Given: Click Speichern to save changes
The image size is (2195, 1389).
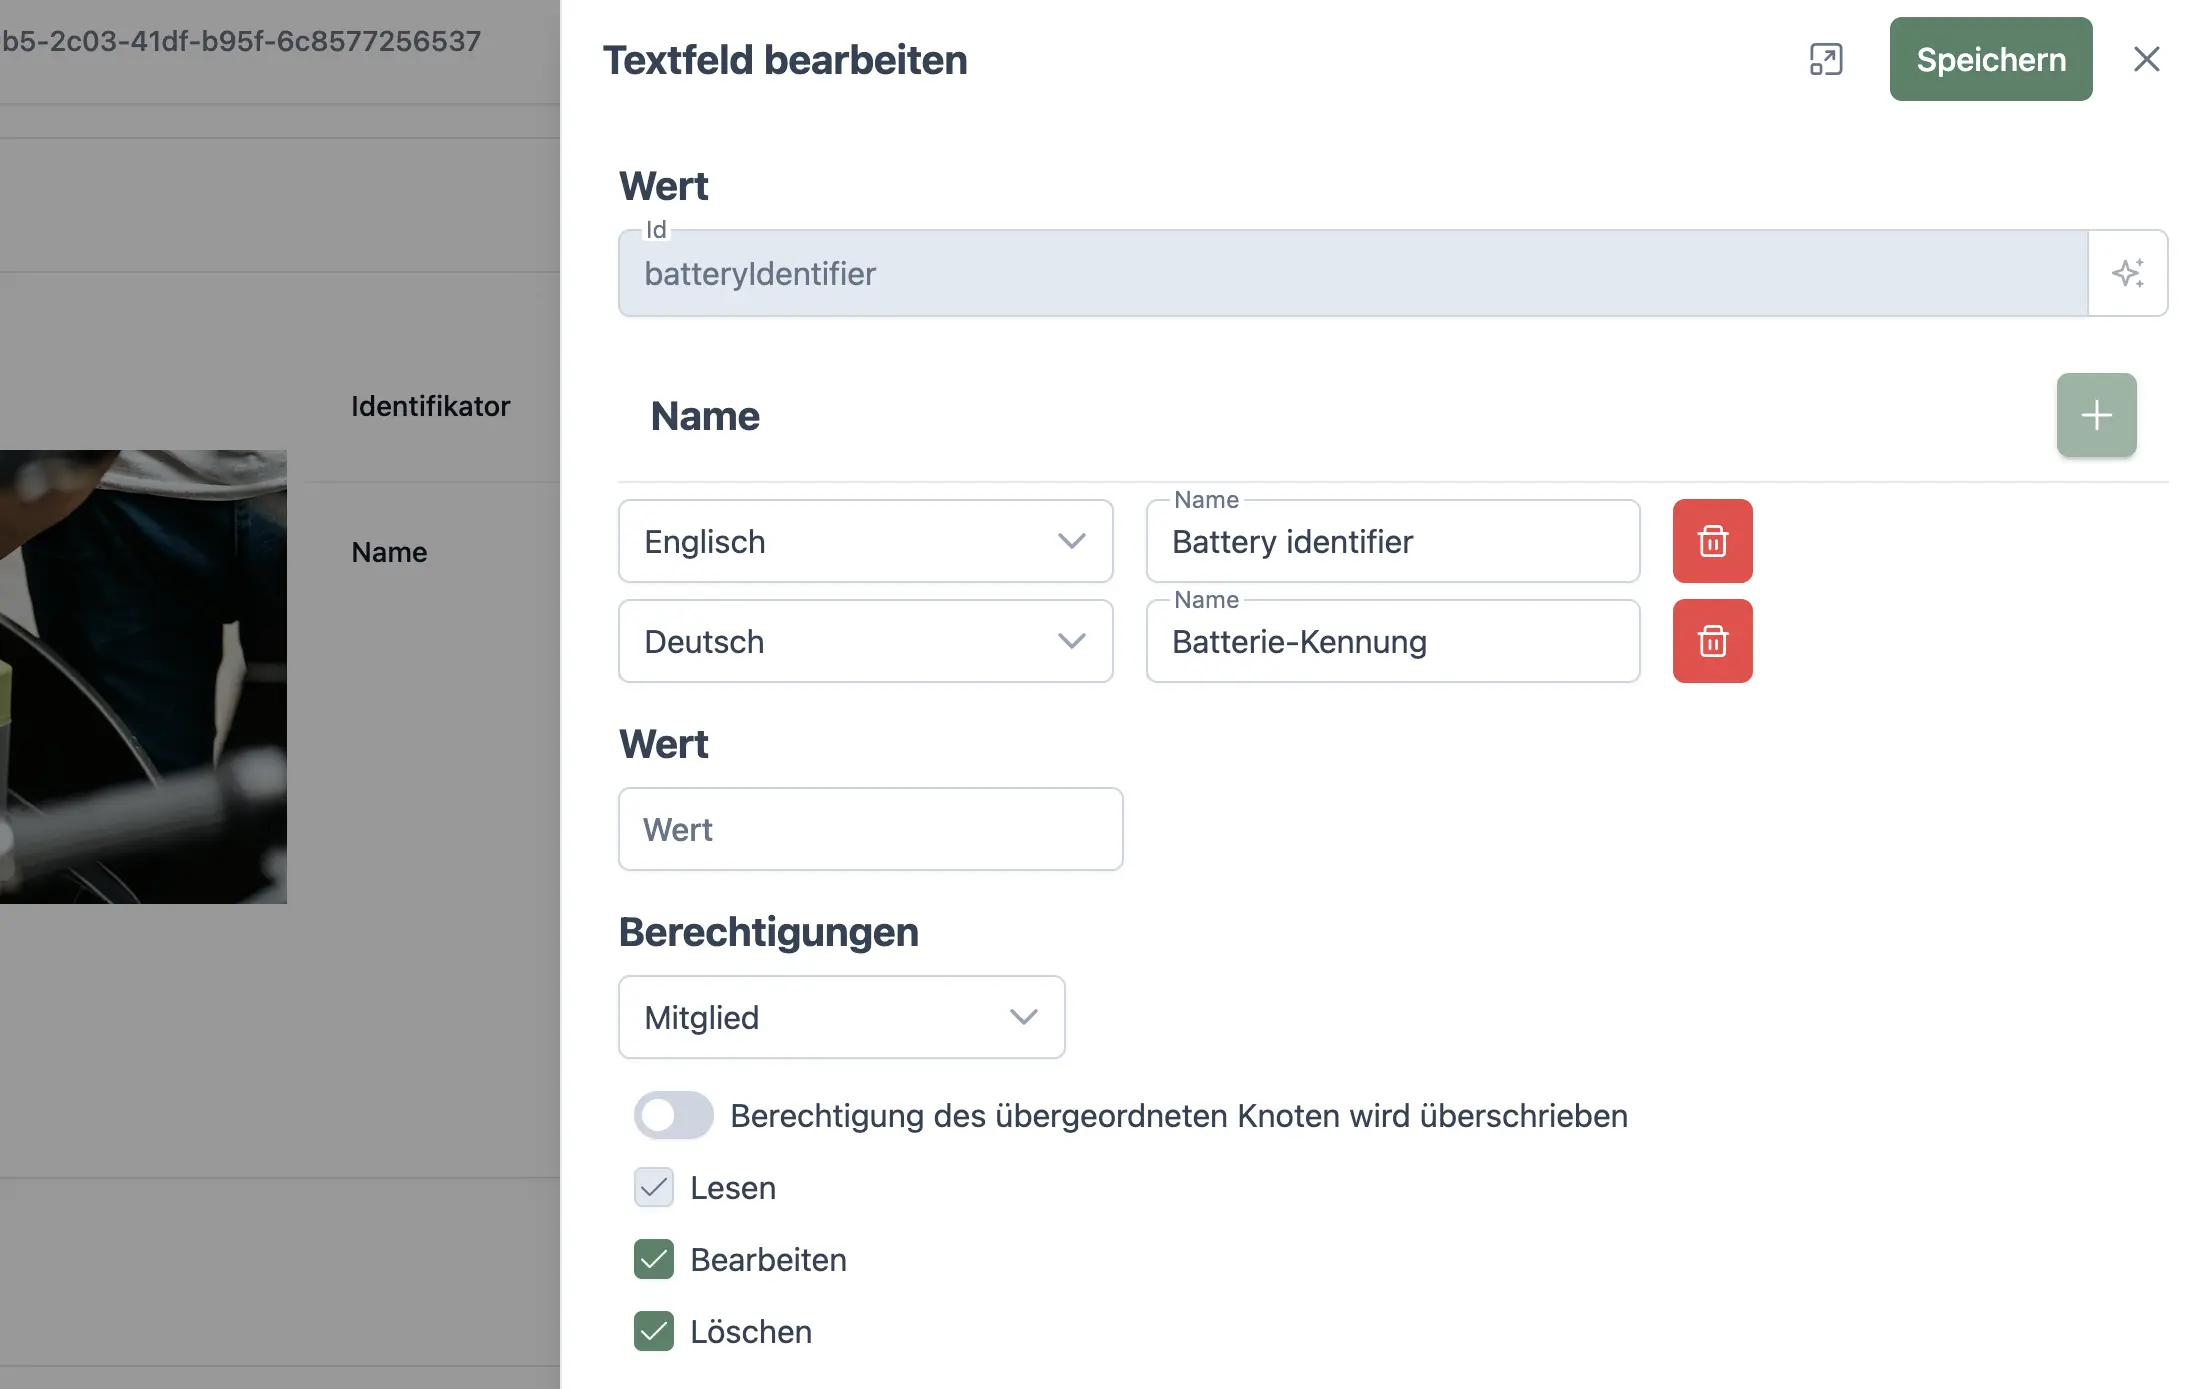Looking at the screenshot, I should [1990, 60].
